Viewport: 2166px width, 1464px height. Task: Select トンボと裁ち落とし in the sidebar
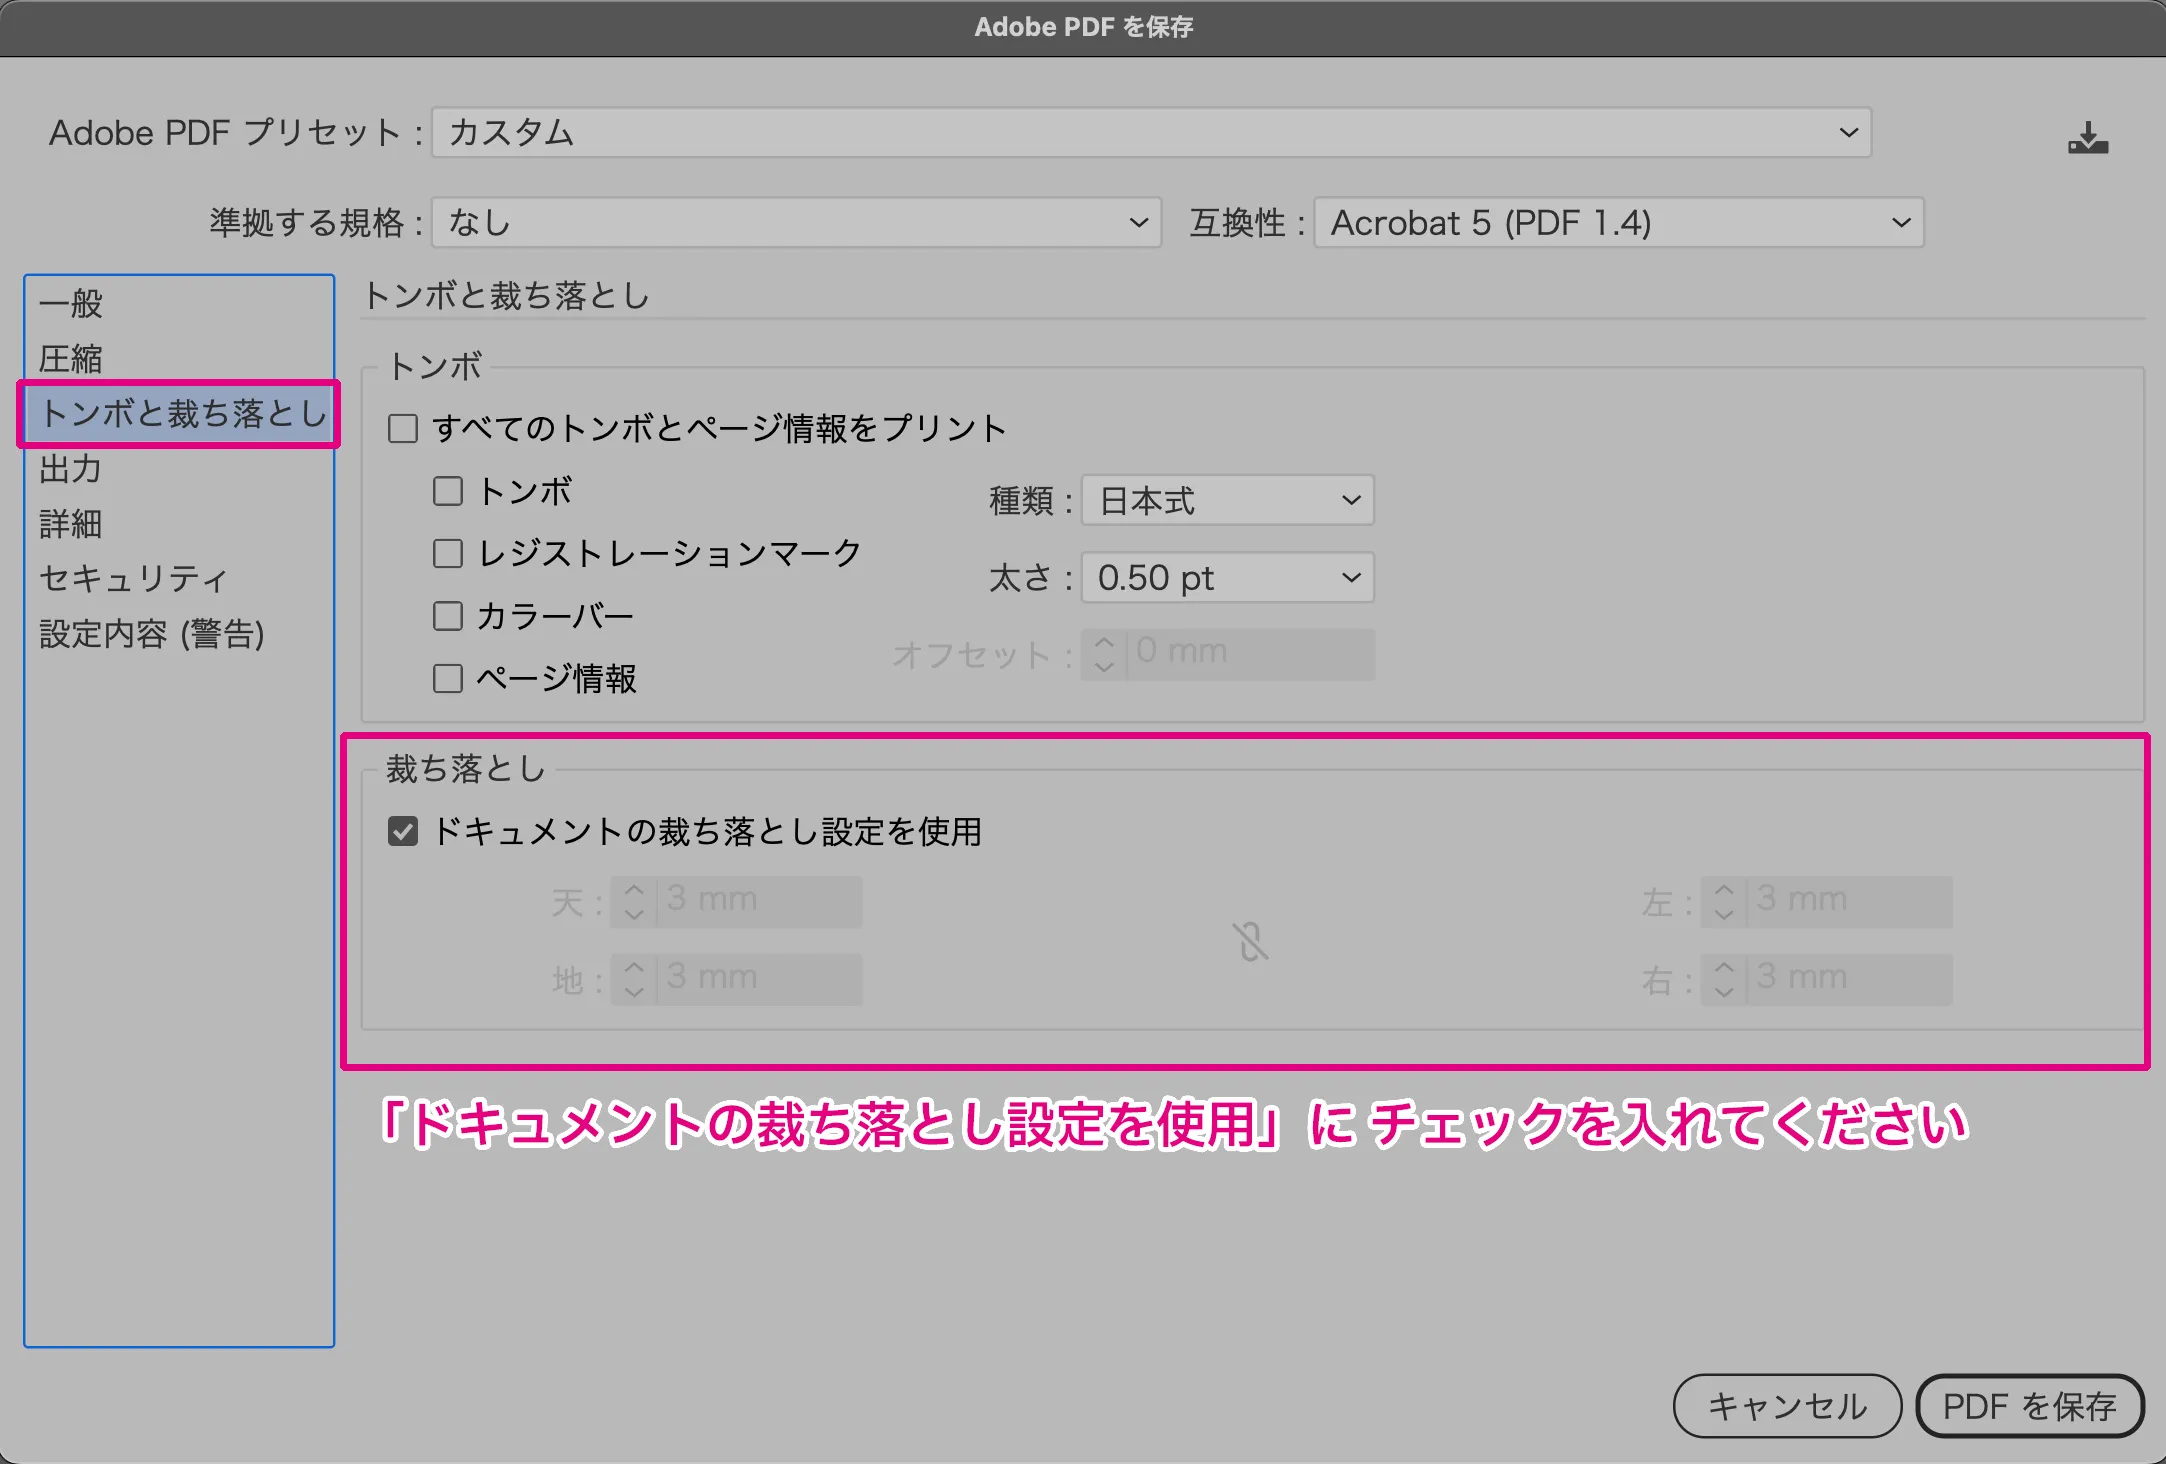[179, 414]
